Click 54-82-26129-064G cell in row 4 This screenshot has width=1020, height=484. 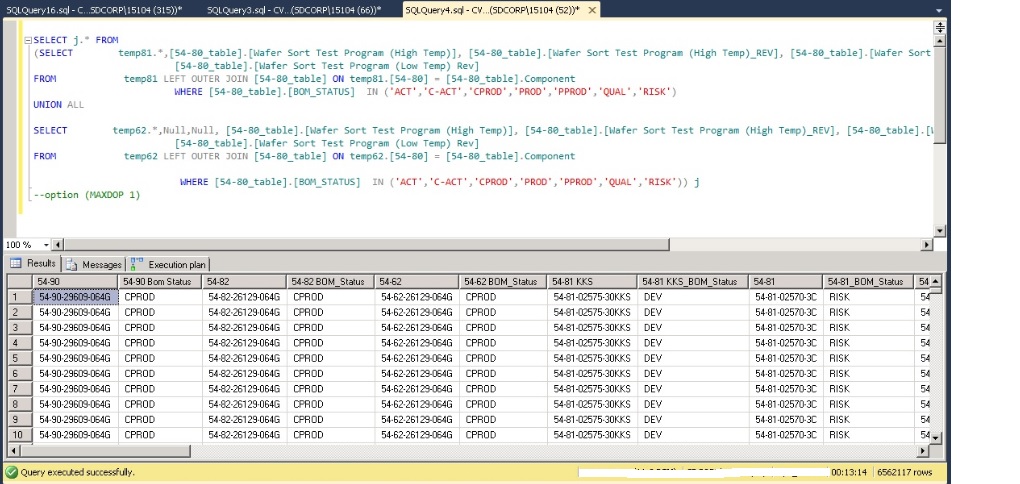pos(245,343)
